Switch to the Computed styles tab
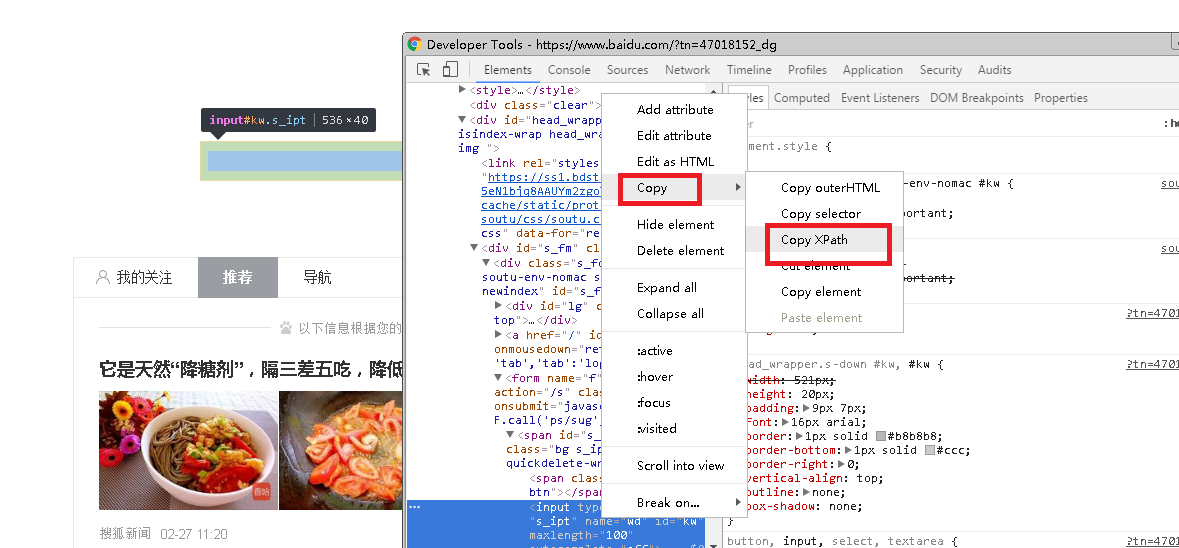This screenshot has width=1179, height=548. [x=802, y=98]
